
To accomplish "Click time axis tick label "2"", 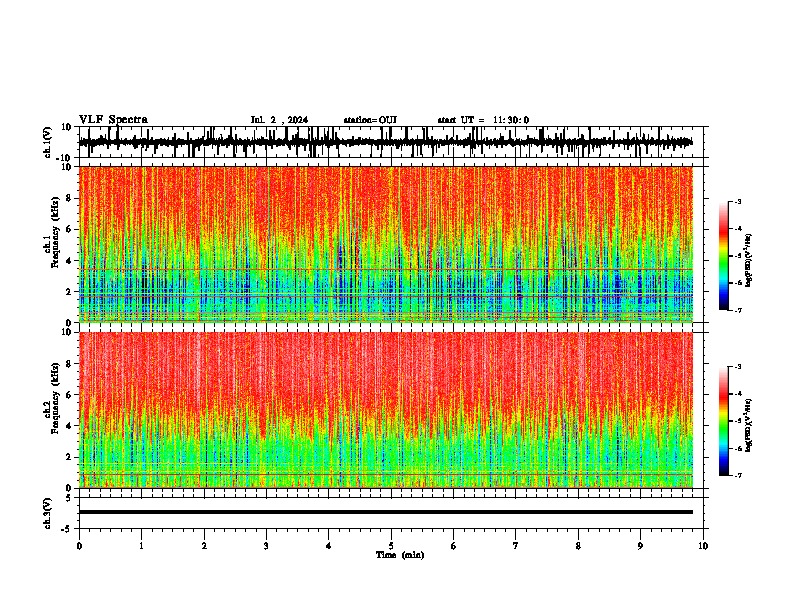I will pyautogui.click(x=204, y=546).
